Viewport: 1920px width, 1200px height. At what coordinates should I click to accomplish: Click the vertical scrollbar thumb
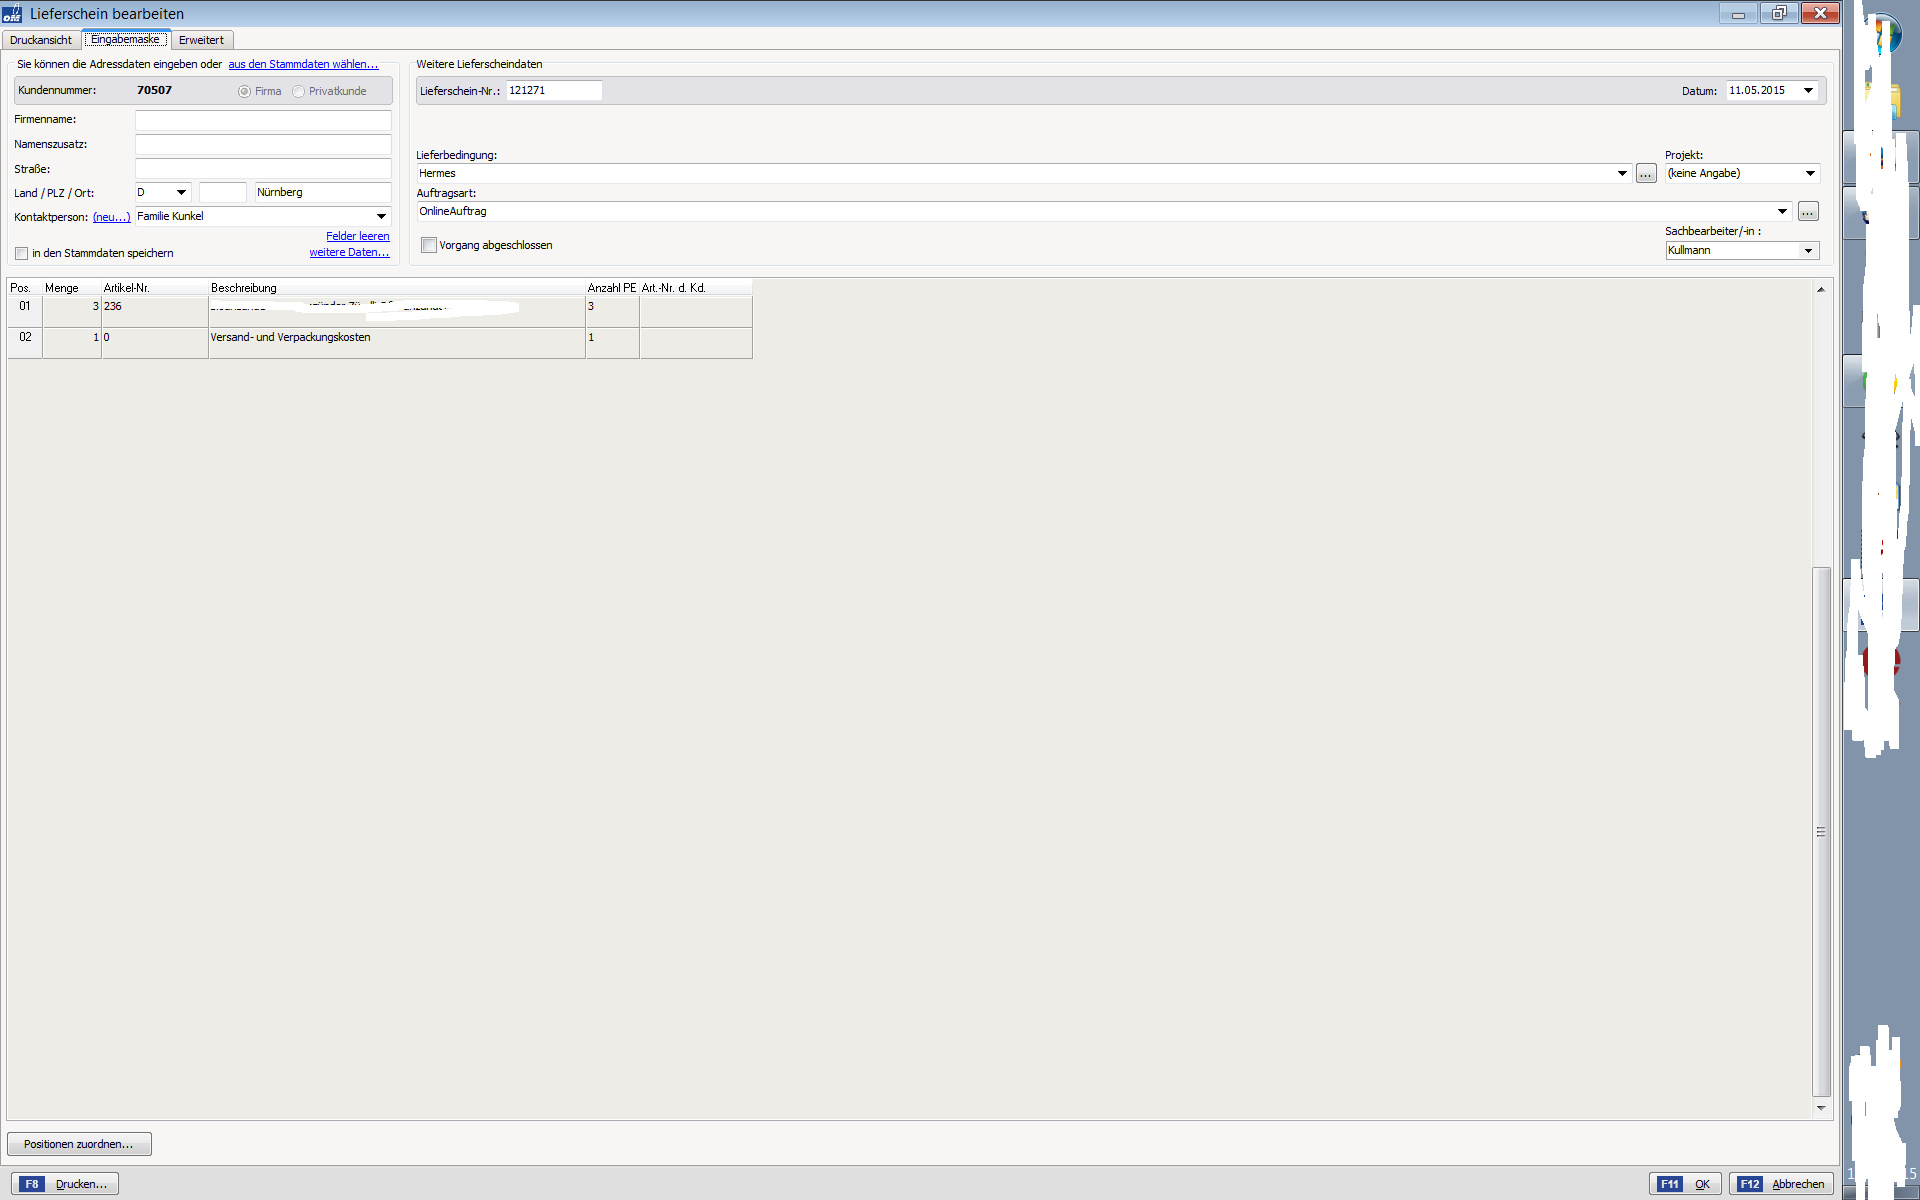[x=1821, y=832]
